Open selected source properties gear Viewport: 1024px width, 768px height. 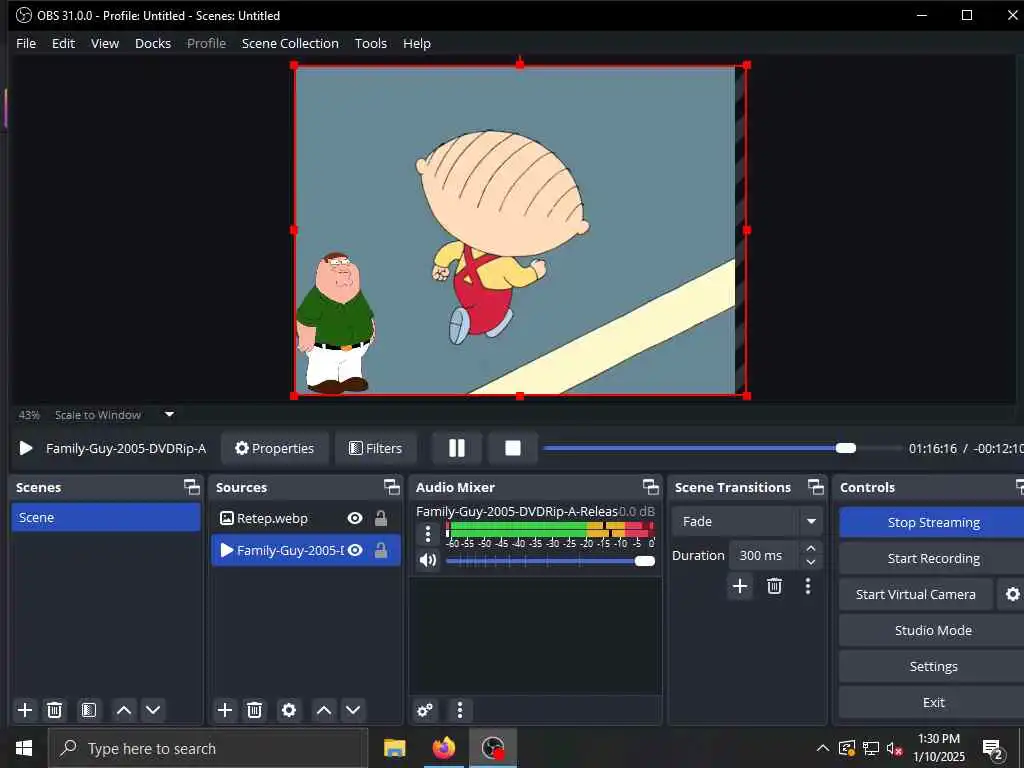[x=289, y=710]
